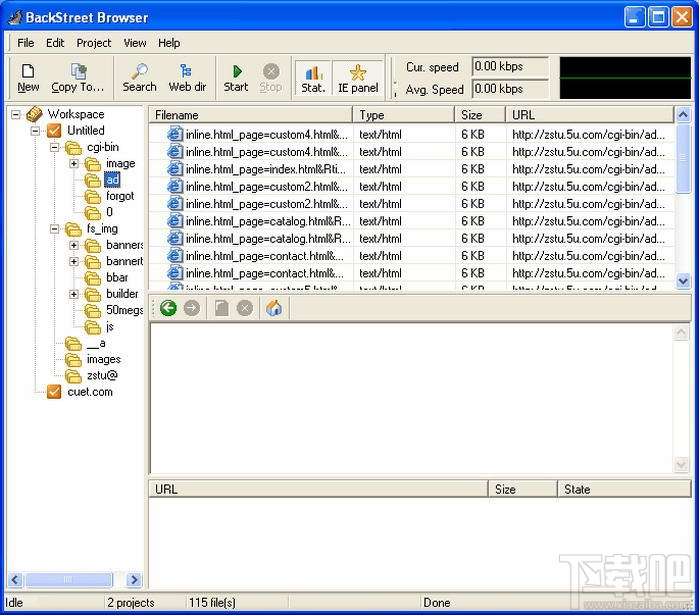
Task: Open the Project menu
Action: (94, 43)
